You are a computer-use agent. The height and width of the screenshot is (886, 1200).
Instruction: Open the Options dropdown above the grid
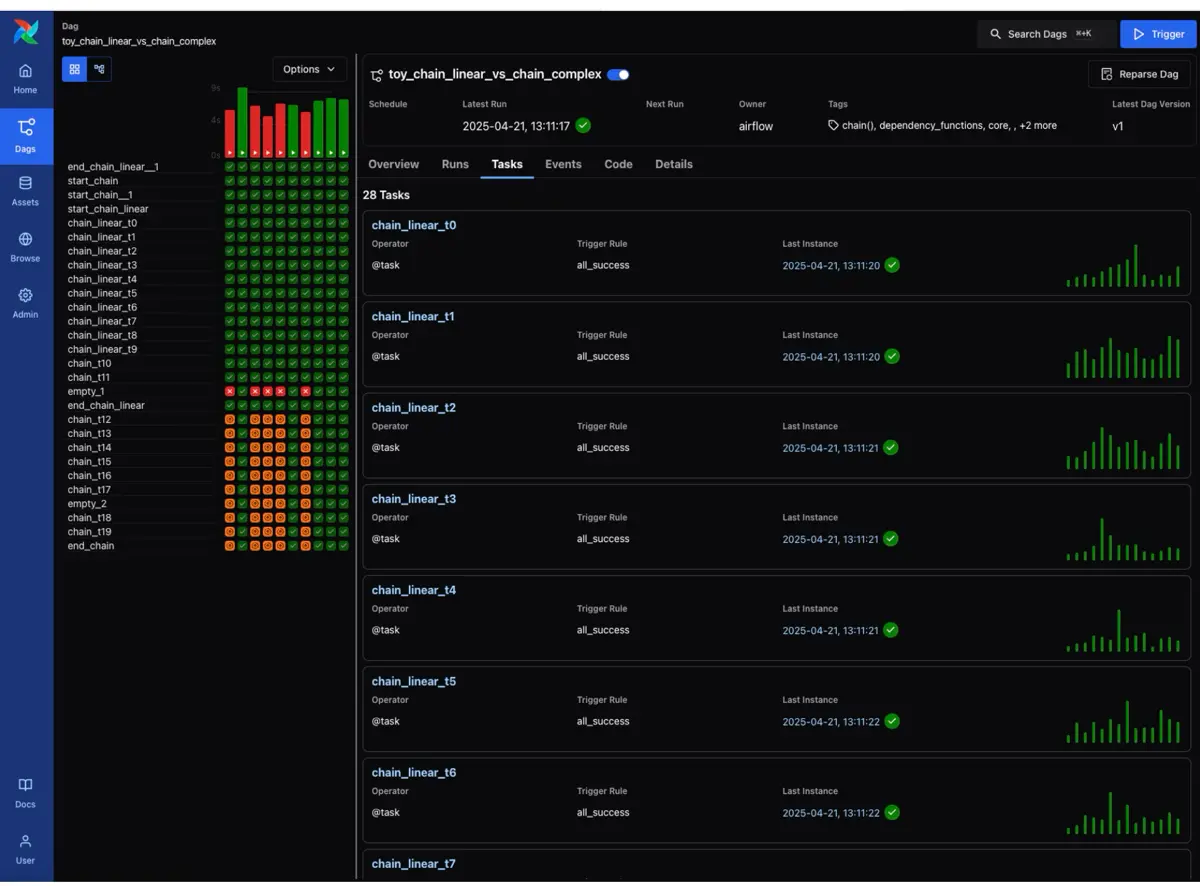pyautogui.click(x=308, y=69)
